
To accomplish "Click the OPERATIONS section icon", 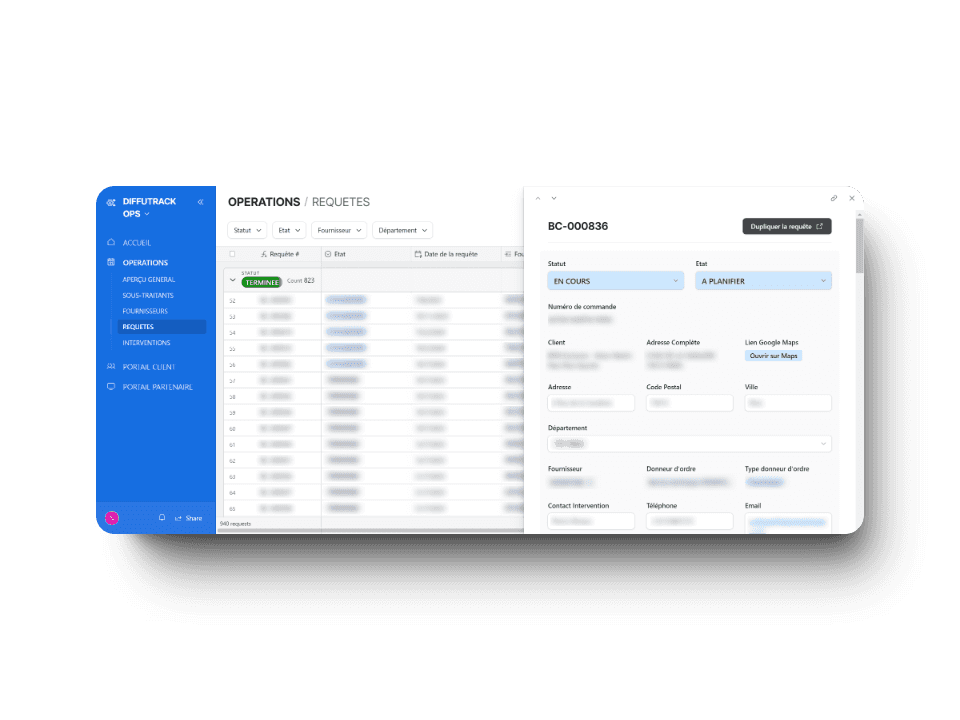I will tap(111, 262).
